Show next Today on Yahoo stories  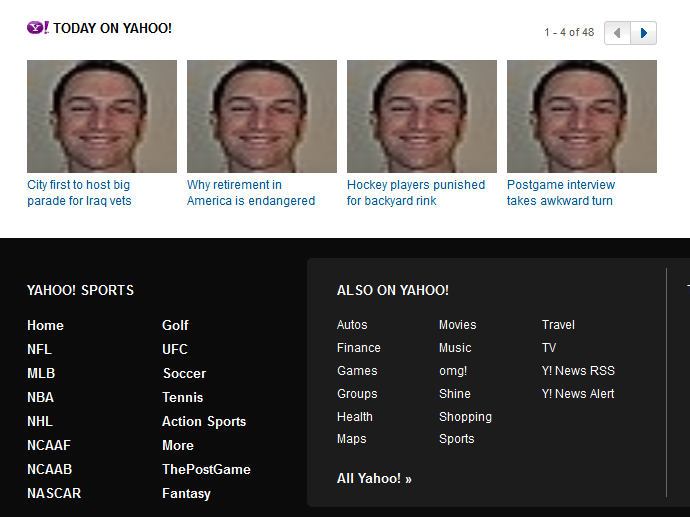[644, 33]
